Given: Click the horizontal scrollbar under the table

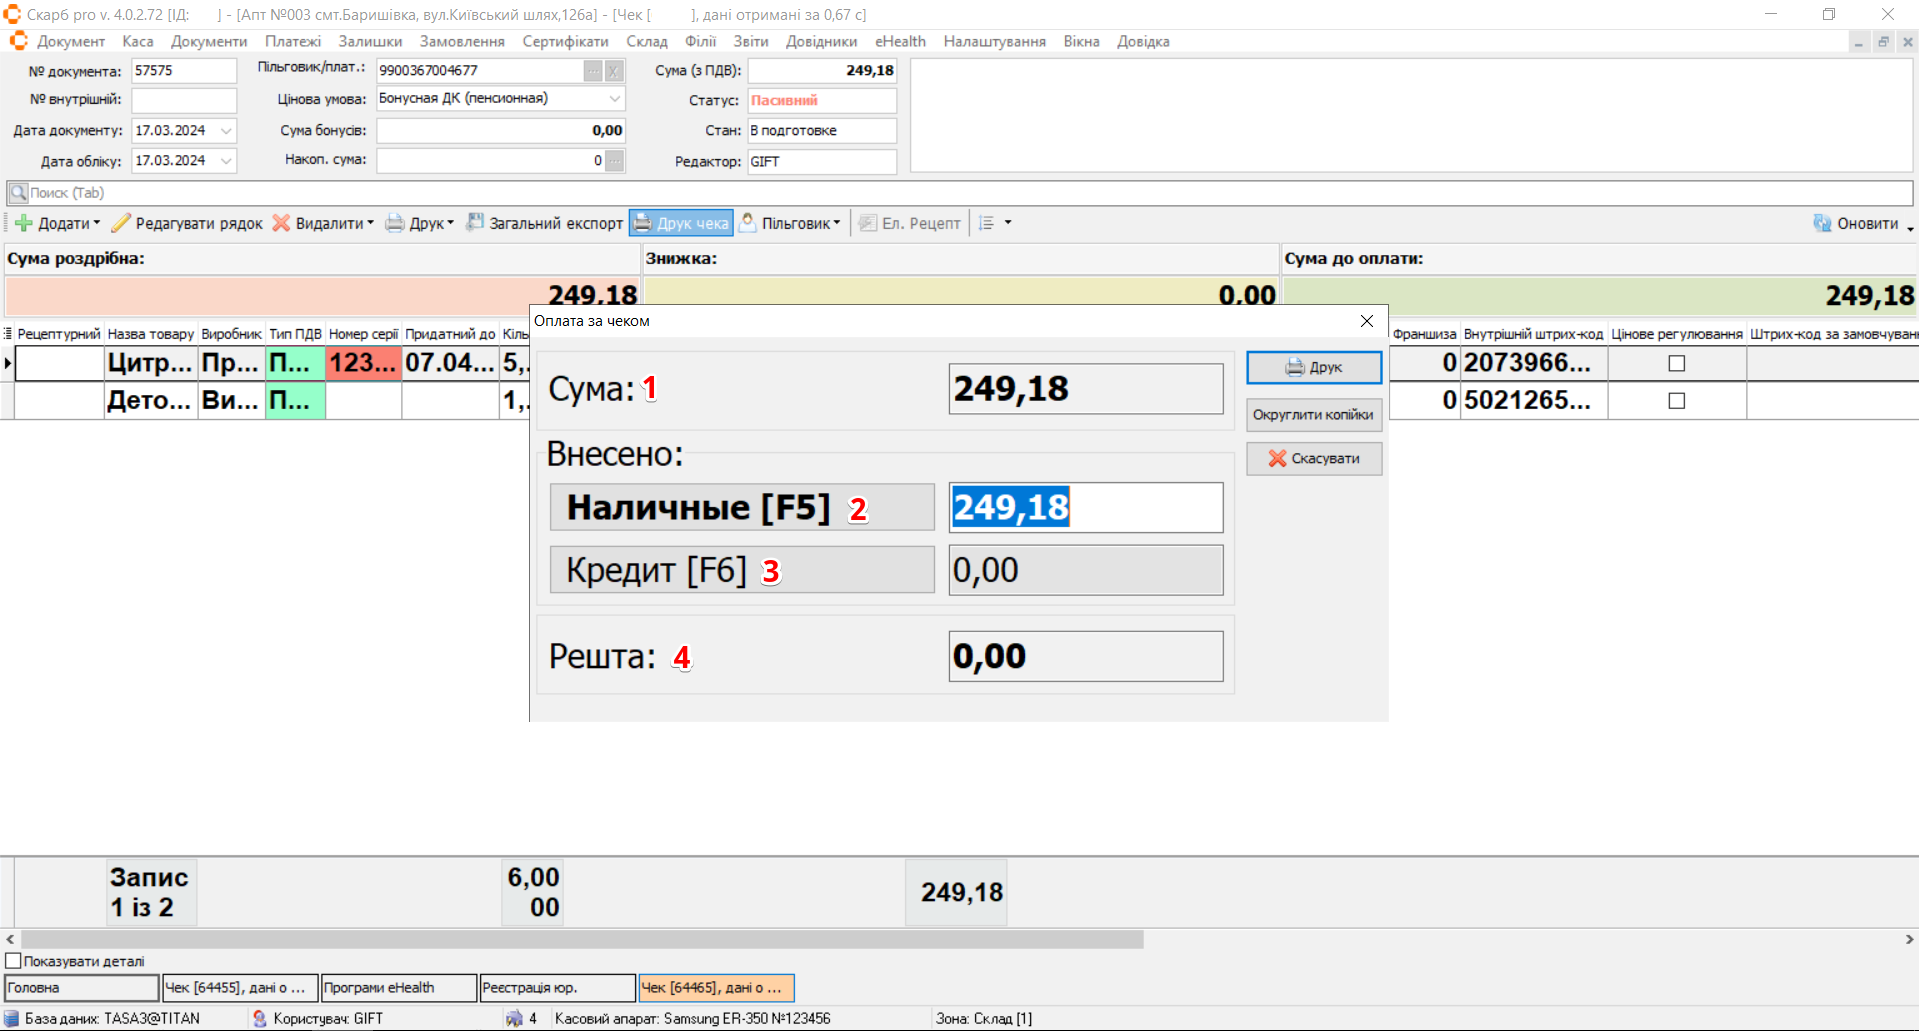Looking at the screenshot, I should point(582,940).
